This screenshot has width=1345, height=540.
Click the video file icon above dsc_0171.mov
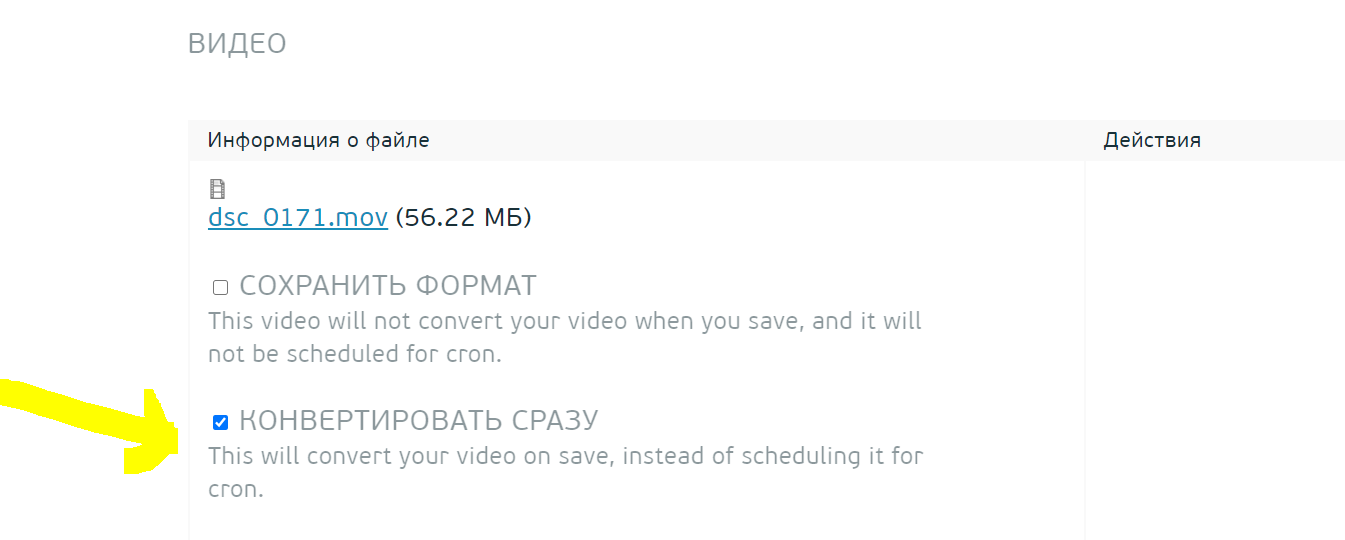click(x=217, y=189)
